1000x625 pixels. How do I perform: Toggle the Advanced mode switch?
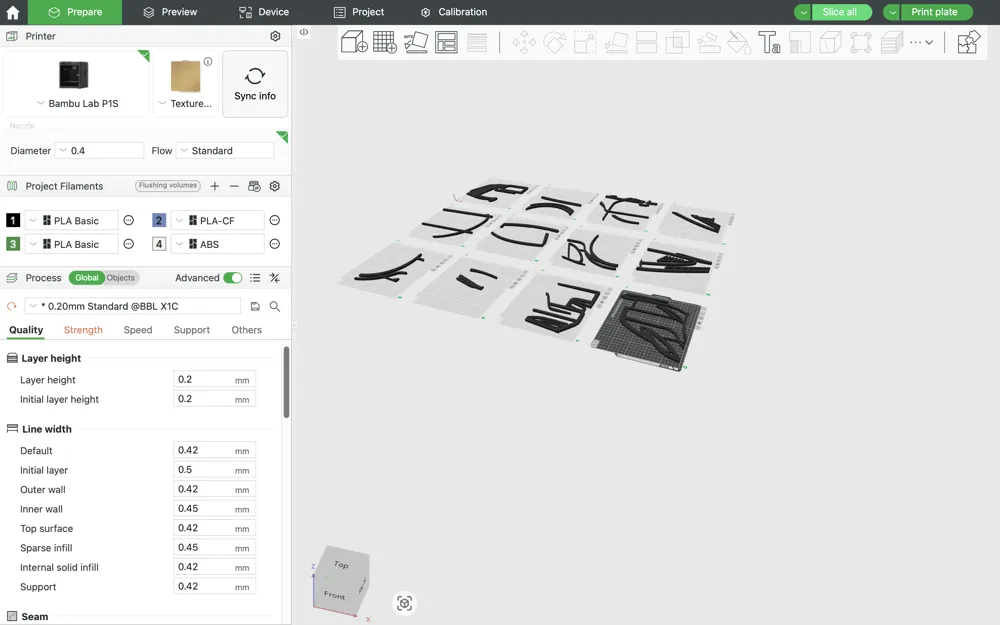tap(233, 278)
